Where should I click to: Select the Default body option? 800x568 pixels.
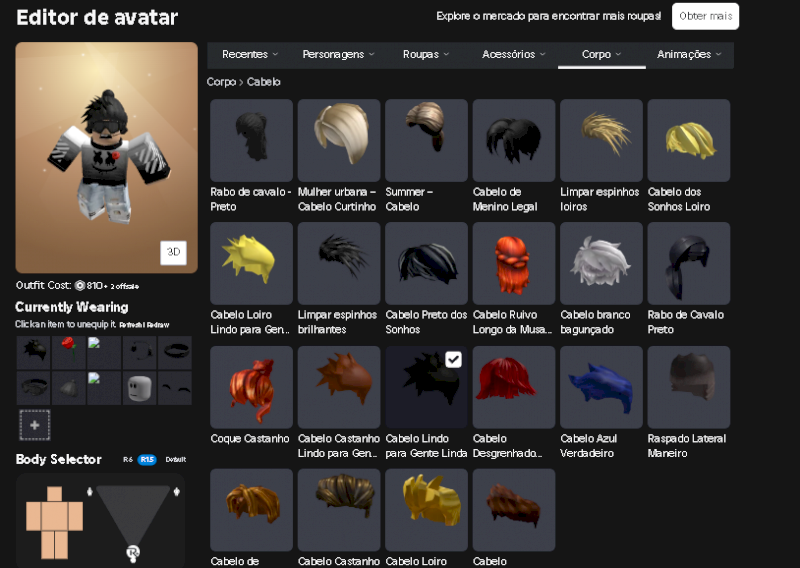(x=176, y=459)
